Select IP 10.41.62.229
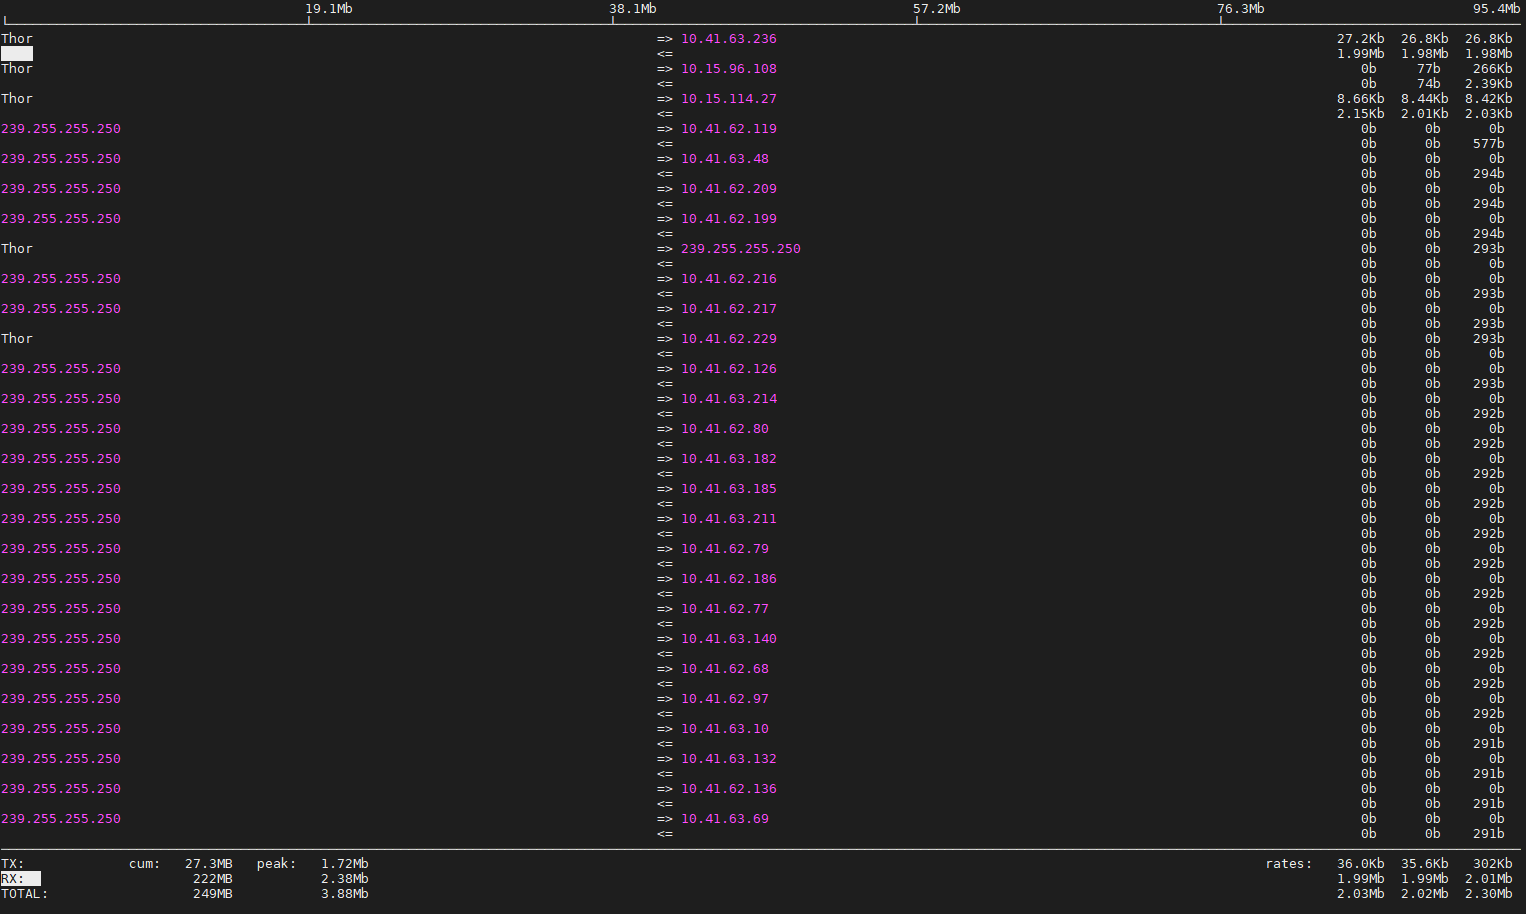 point(729,339)
